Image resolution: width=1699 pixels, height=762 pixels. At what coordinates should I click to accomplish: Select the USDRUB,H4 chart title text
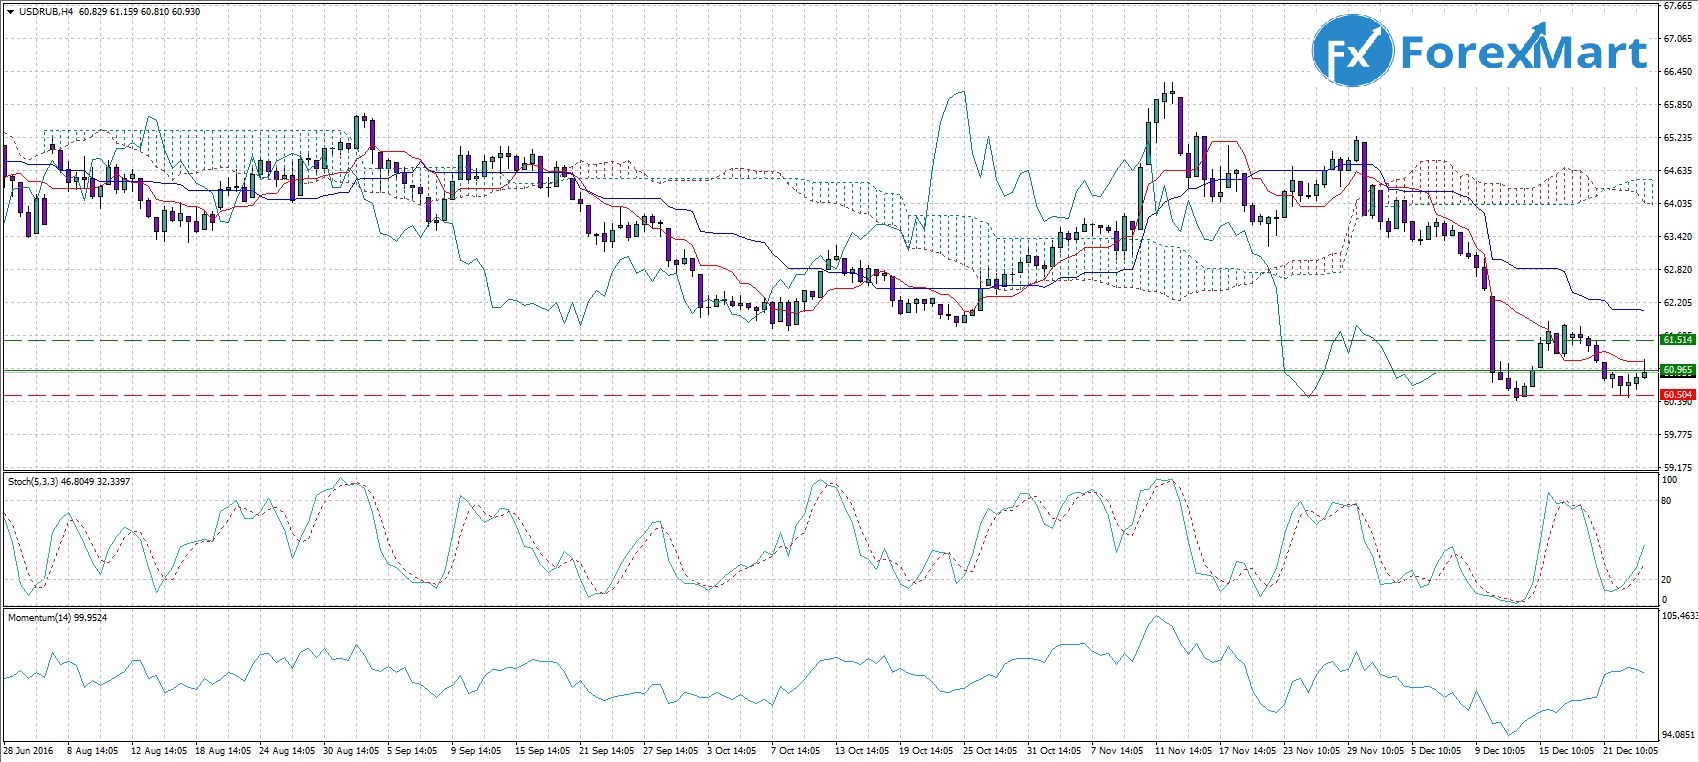click(45, 12)
